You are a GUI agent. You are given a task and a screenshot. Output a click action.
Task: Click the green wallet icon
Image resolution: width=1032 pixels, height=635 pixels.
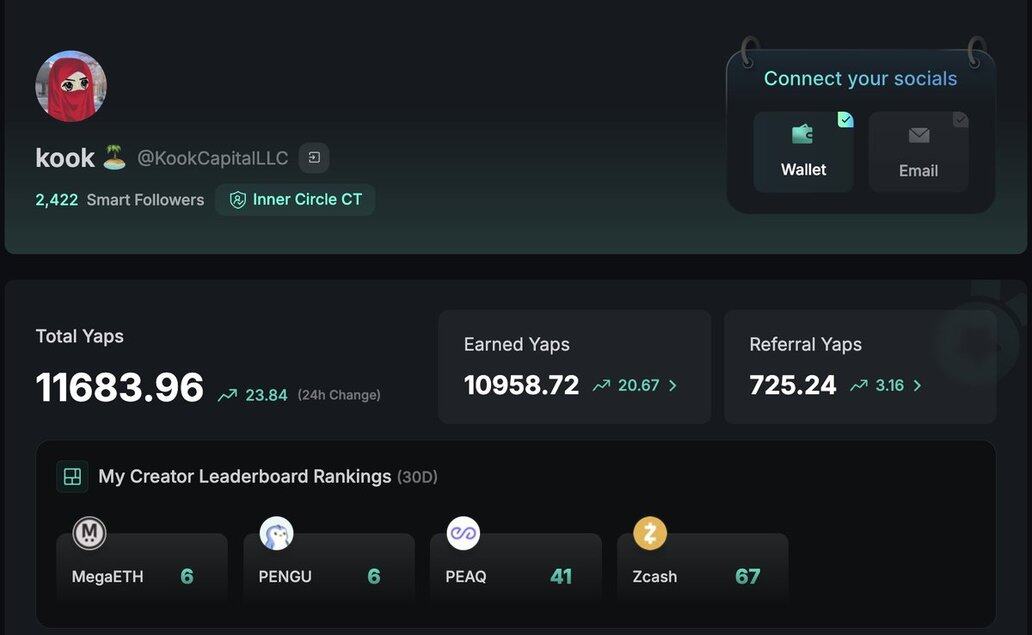[x=802, y=134]
